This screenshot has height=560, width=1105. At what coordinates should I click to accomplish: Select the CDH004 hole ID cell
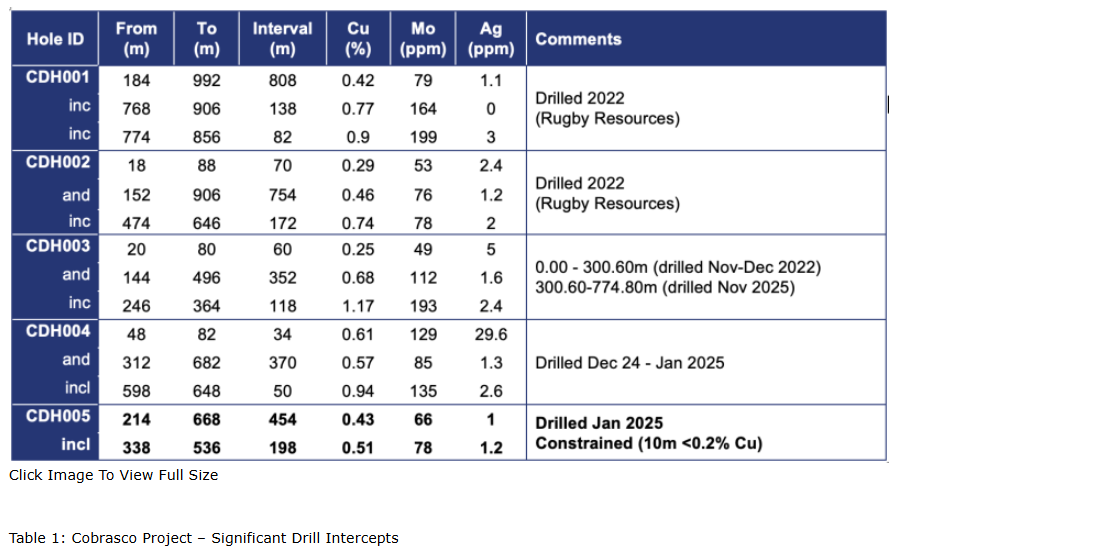58,330
